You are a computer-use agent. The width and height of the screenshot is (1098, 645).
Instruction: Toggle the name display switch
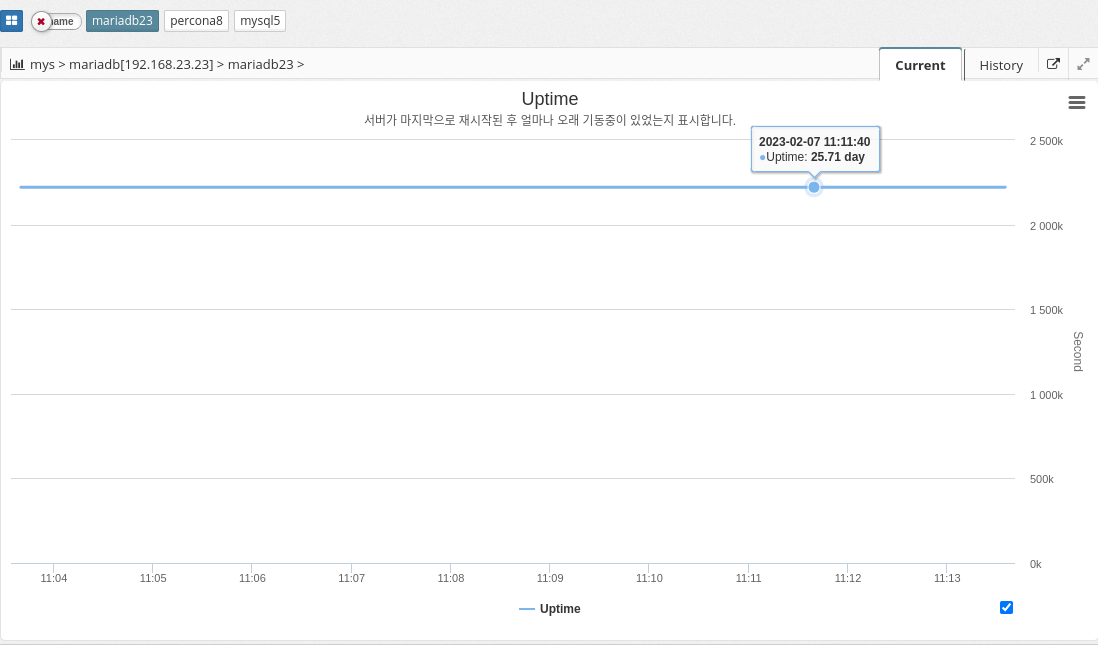[x=57, y=21]
